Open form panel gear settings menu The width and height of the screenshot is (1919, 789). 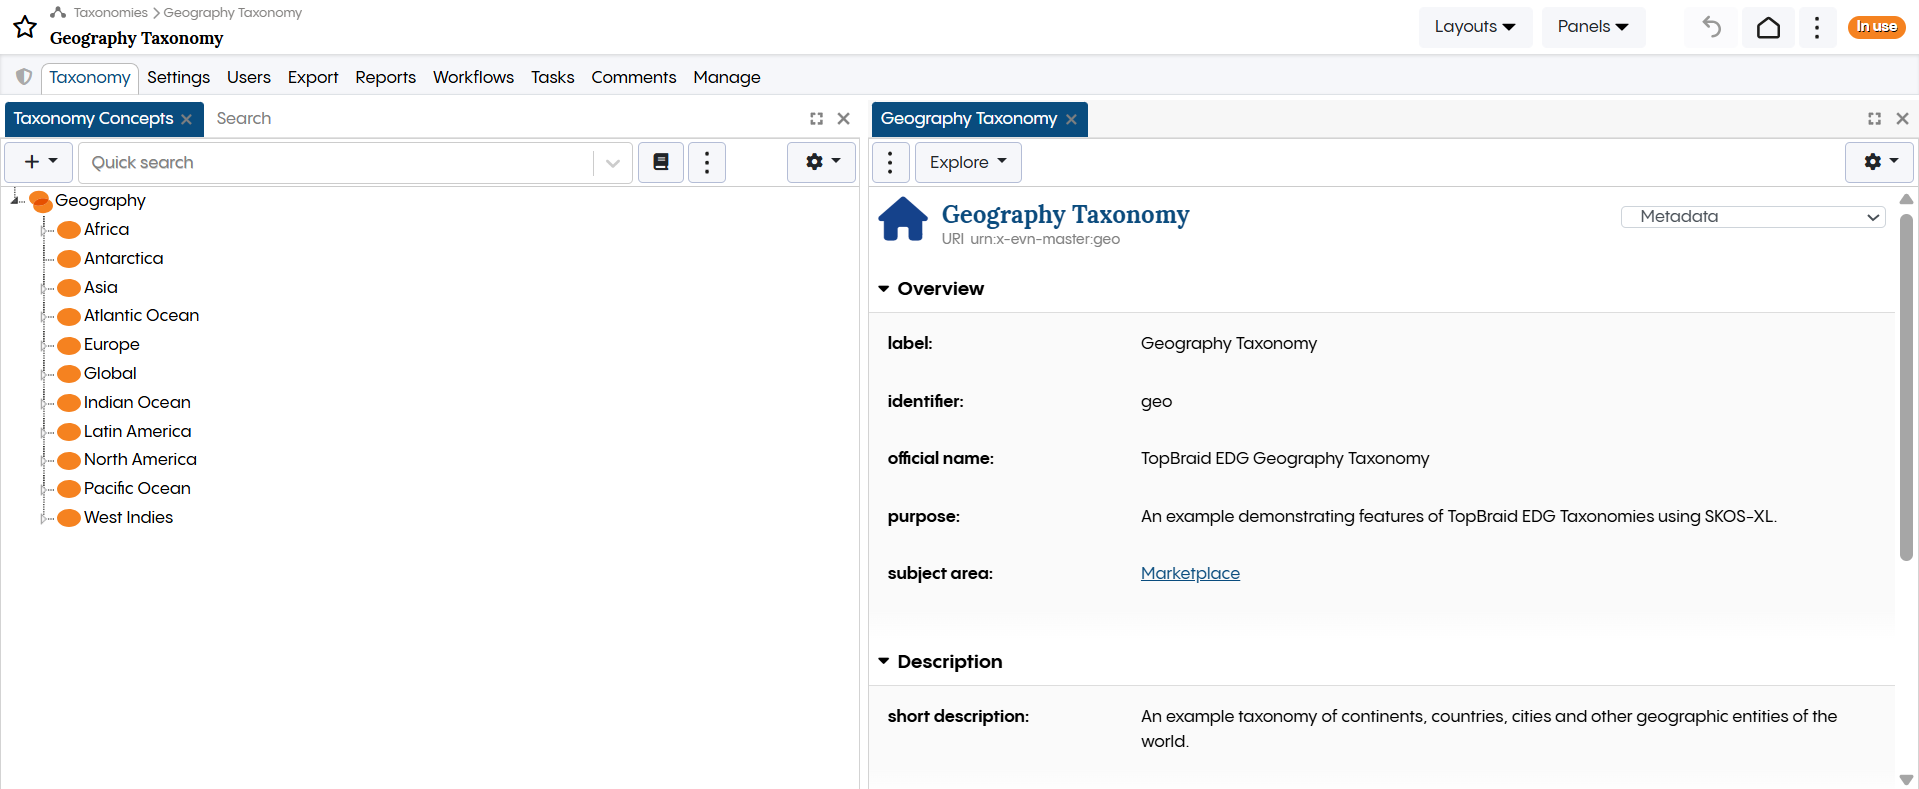click(x=1880, y=162)
